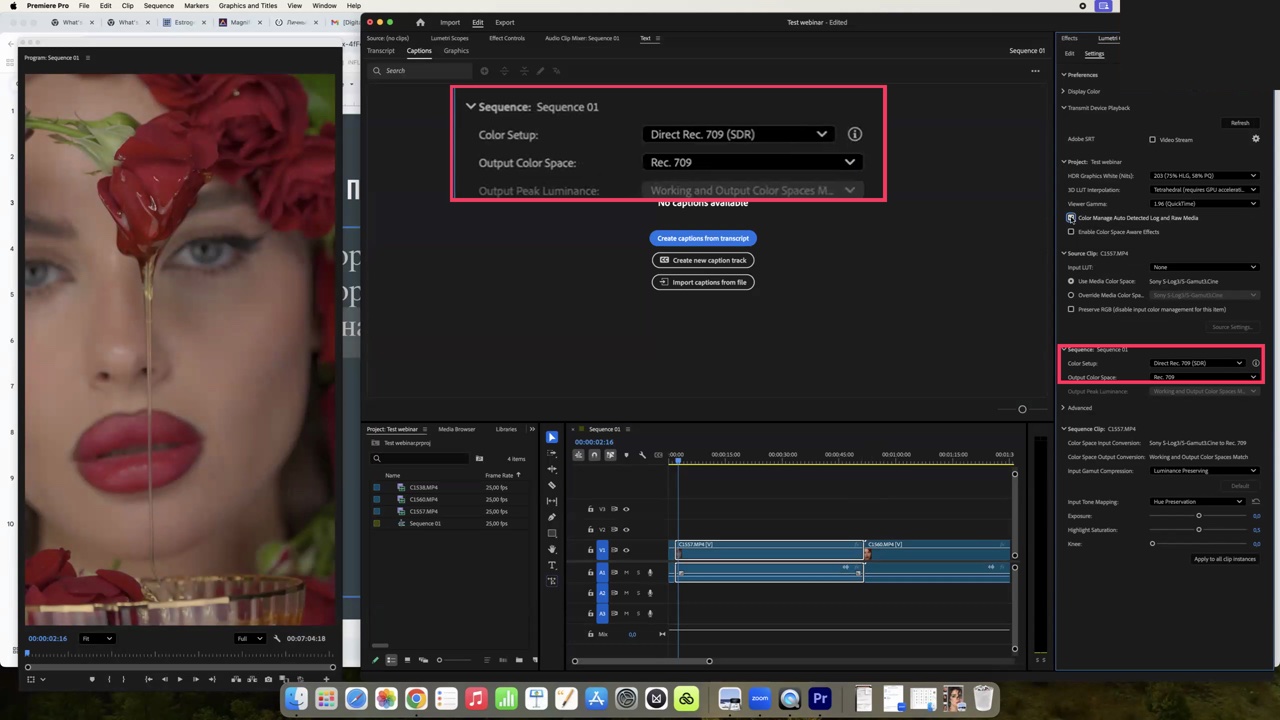Screen dimensions: 1280x720
Task: Adjust the Exposure slider handle
Action: pos(1199,516)
